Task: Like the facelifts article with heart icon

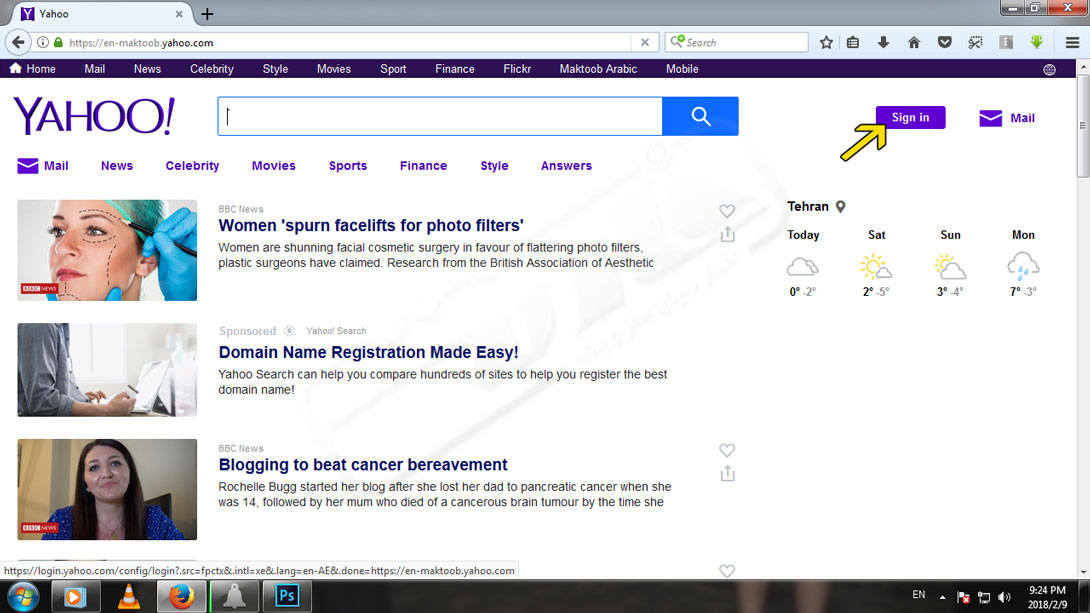Action: point(727,211)
